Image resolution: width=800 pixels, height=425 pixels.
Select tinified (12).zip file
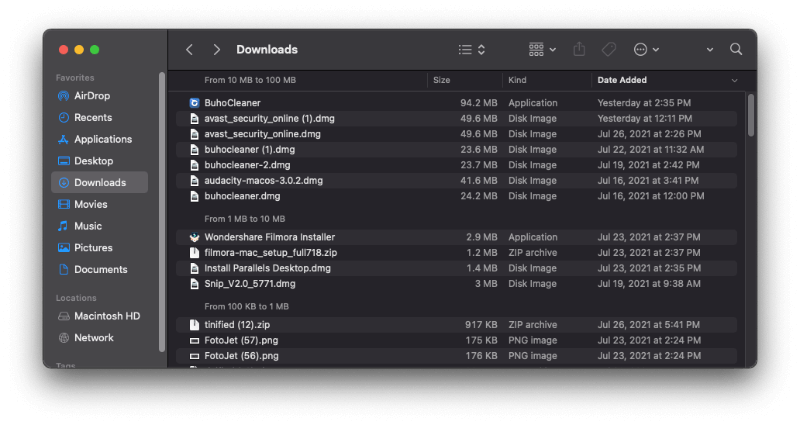237,325
